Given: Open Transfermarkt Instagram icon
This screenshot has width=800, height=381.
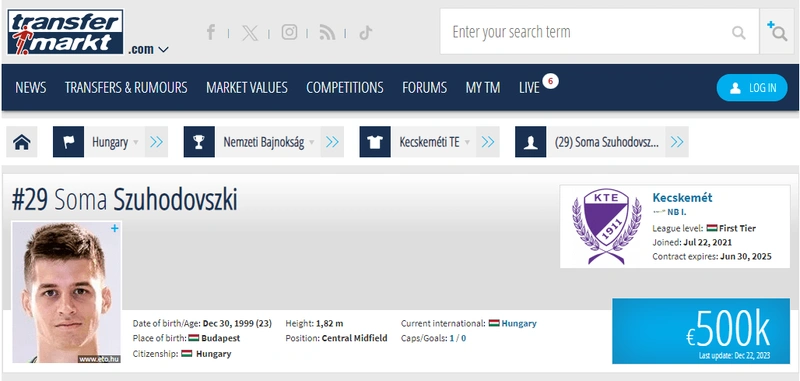Looking at the screenshot, I should point(289,33).
